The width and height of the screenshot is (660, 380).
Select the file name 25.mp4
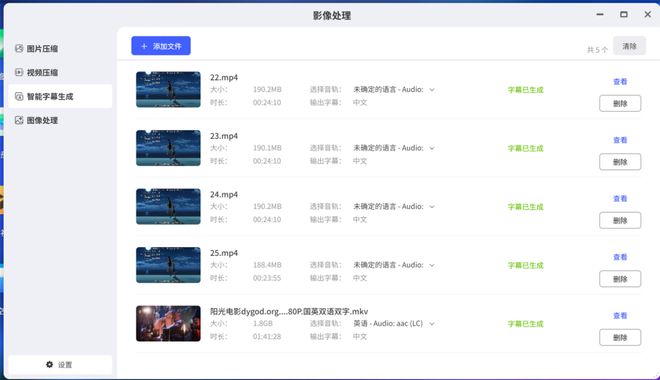tap(224, 253)
